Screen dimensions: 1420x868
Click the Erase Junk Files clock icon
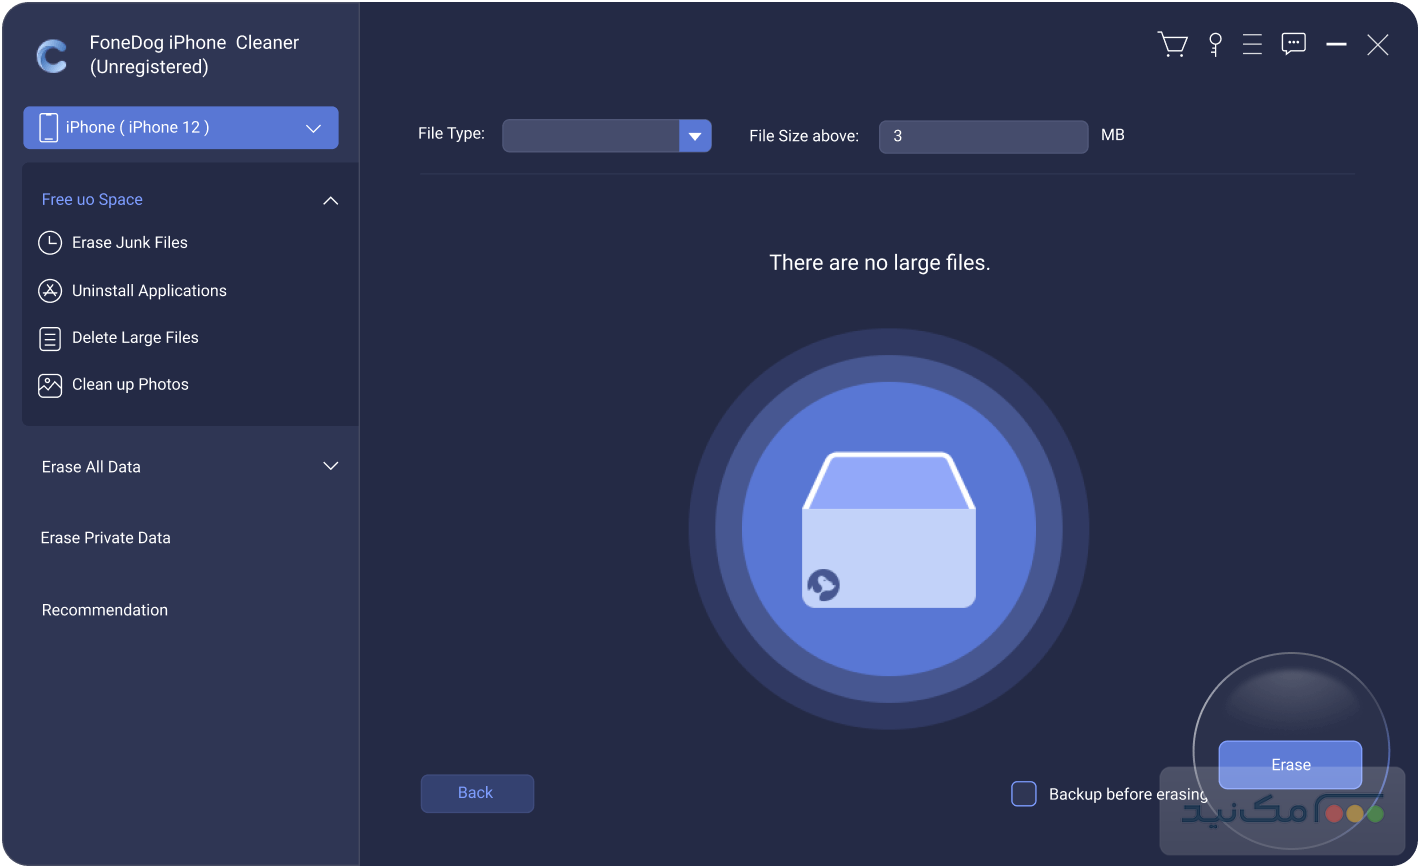[x=50, y=243]
